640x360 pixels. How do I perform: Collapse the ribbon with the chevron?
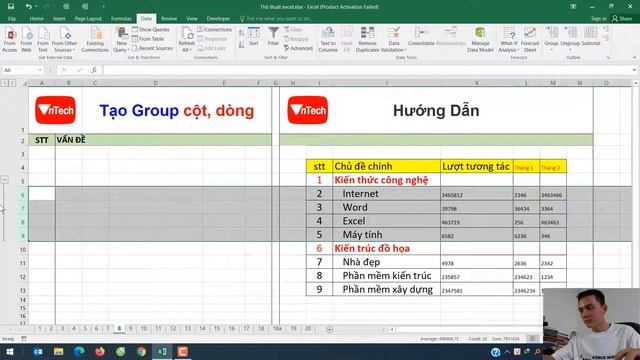tap(634, 58)
